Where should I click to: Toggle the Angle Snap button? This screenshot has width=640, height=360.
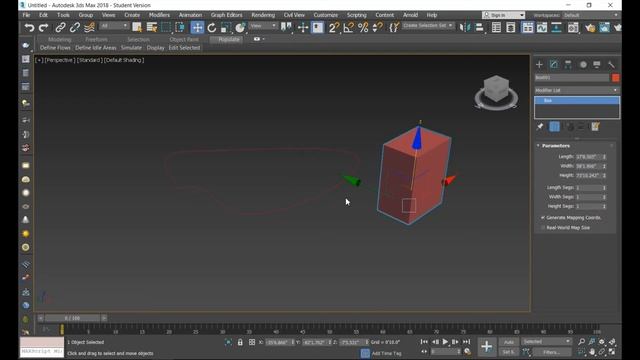[349, 27]
